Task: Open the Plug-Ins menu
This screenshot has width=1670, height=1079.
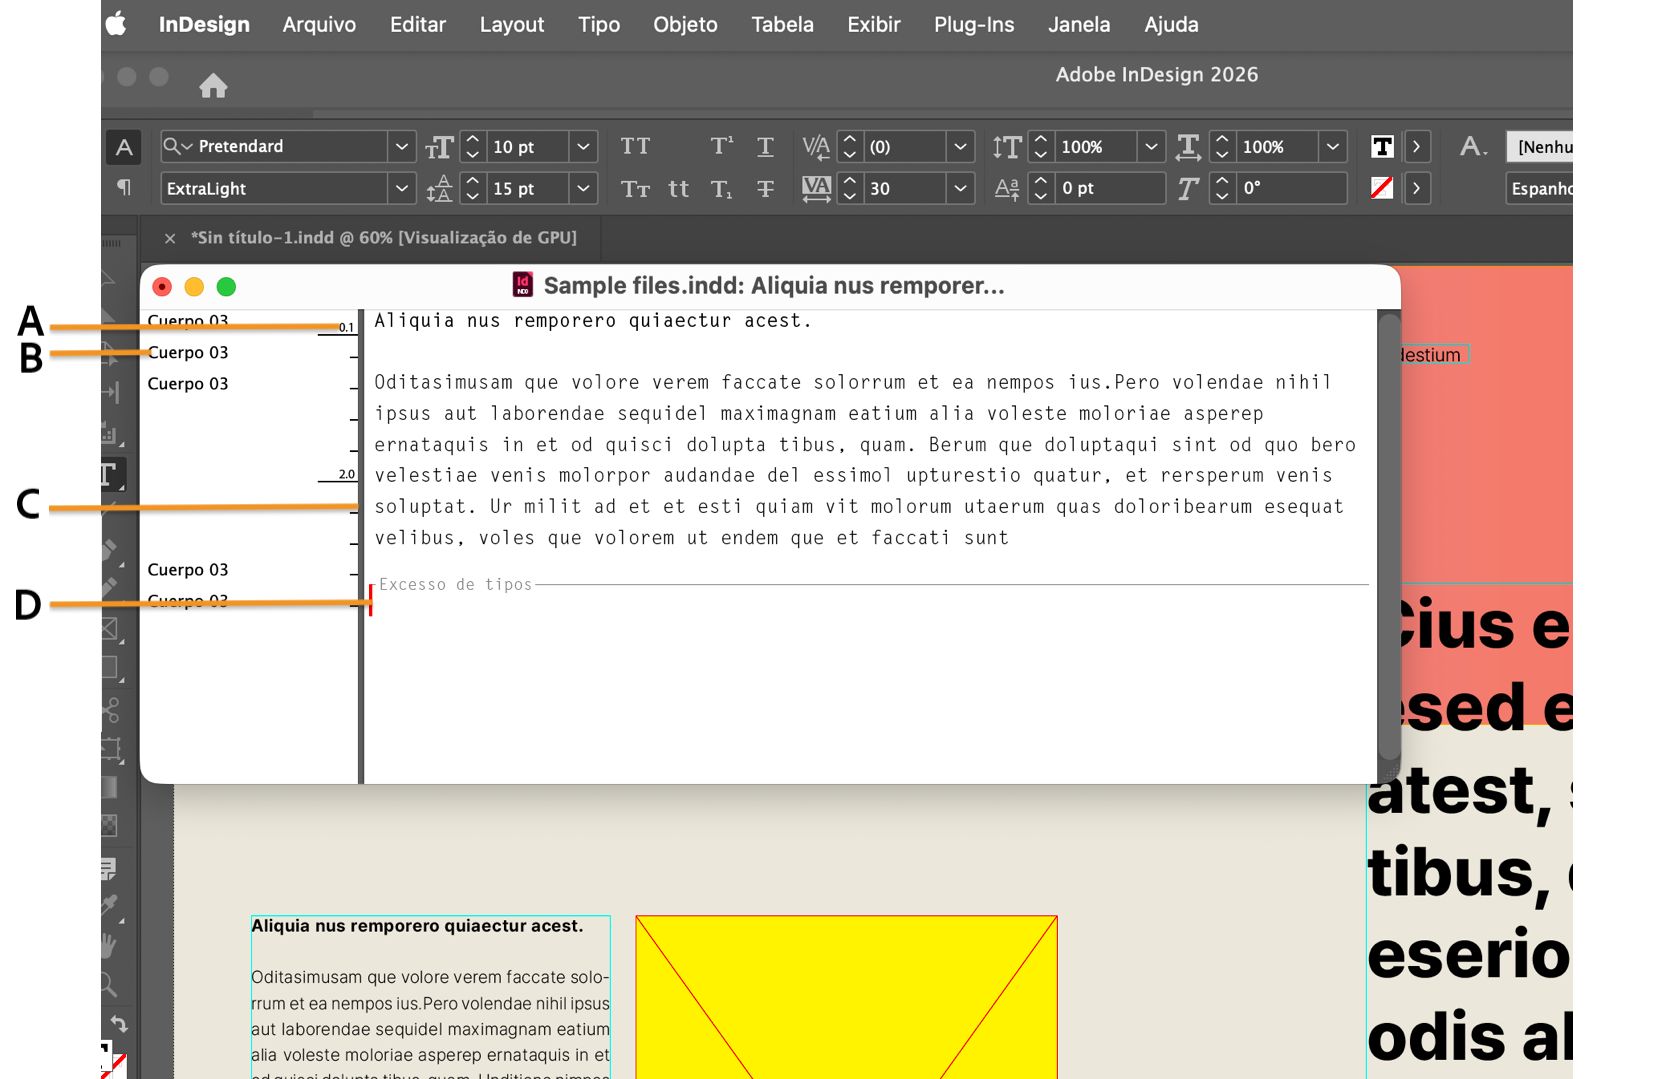Action: [x=974, y=24]
